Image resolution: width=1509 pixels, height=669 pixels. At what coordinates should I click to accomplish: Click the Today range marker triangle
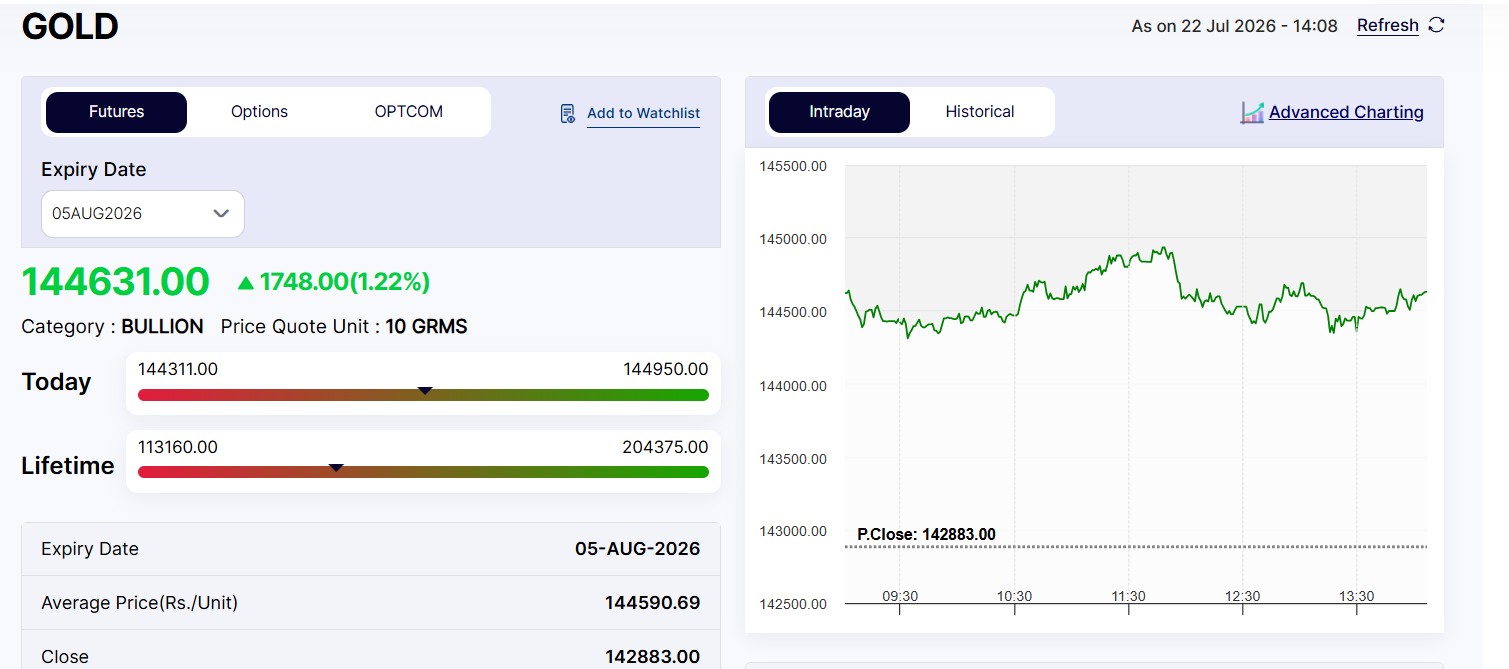click(425, 390)
